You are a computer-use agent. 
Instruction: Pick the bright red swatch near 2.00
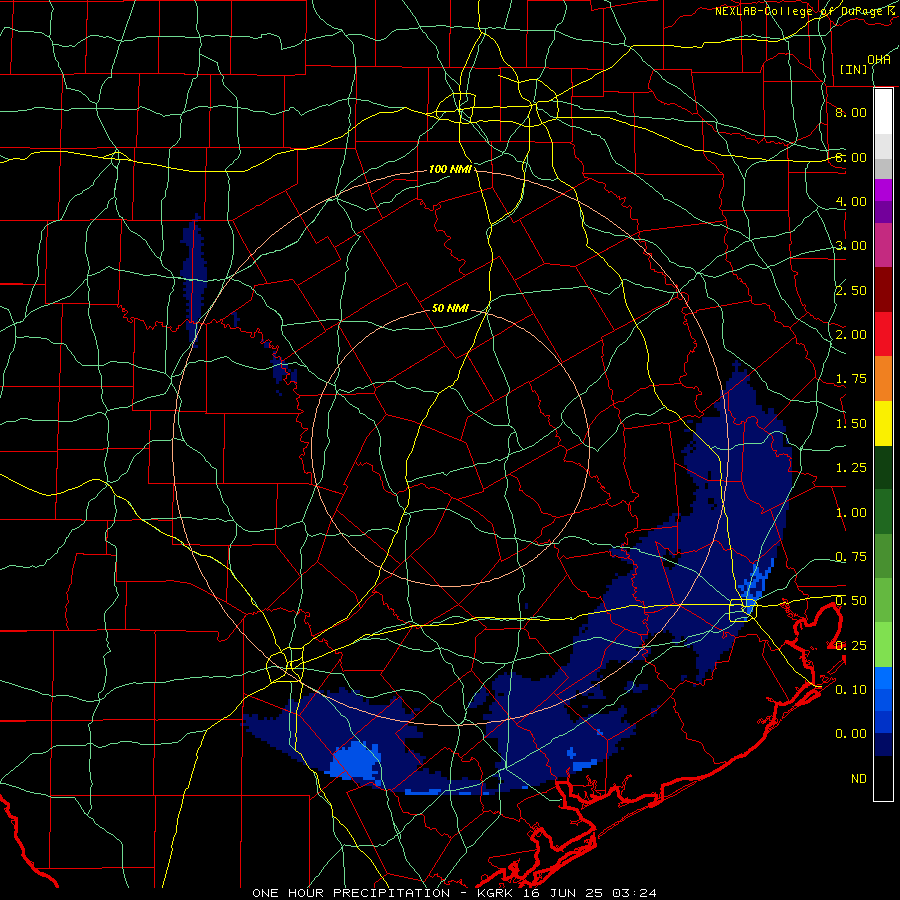[883, 335]
